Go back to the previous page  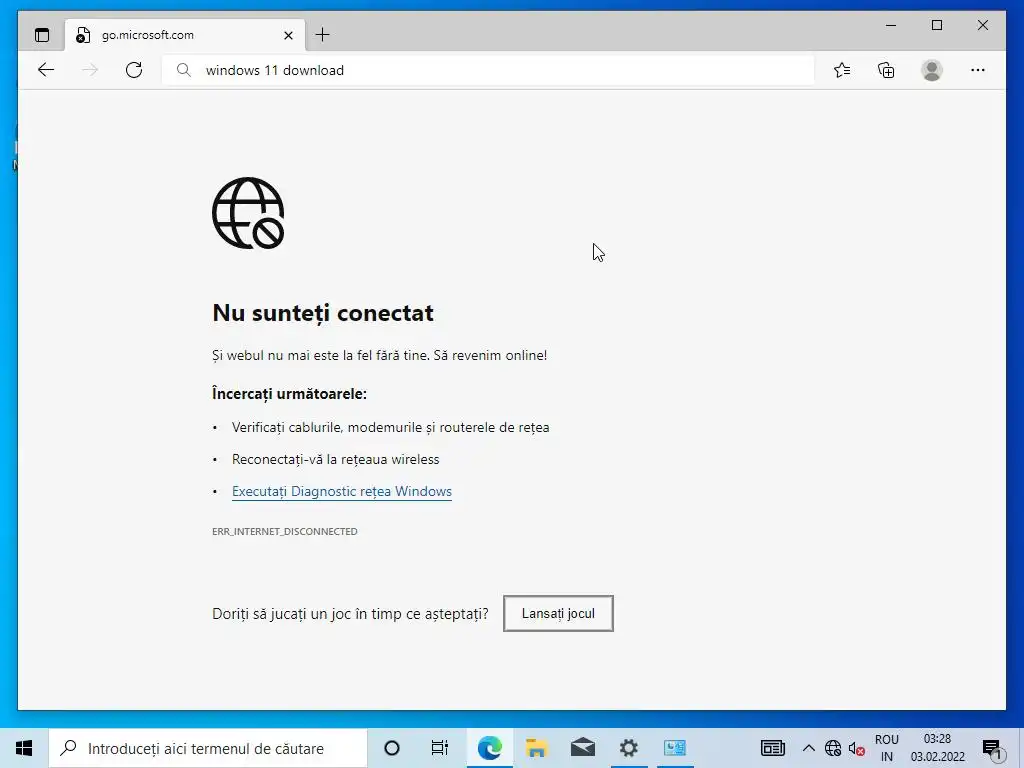pyautogui.click(x=46, y=70)
